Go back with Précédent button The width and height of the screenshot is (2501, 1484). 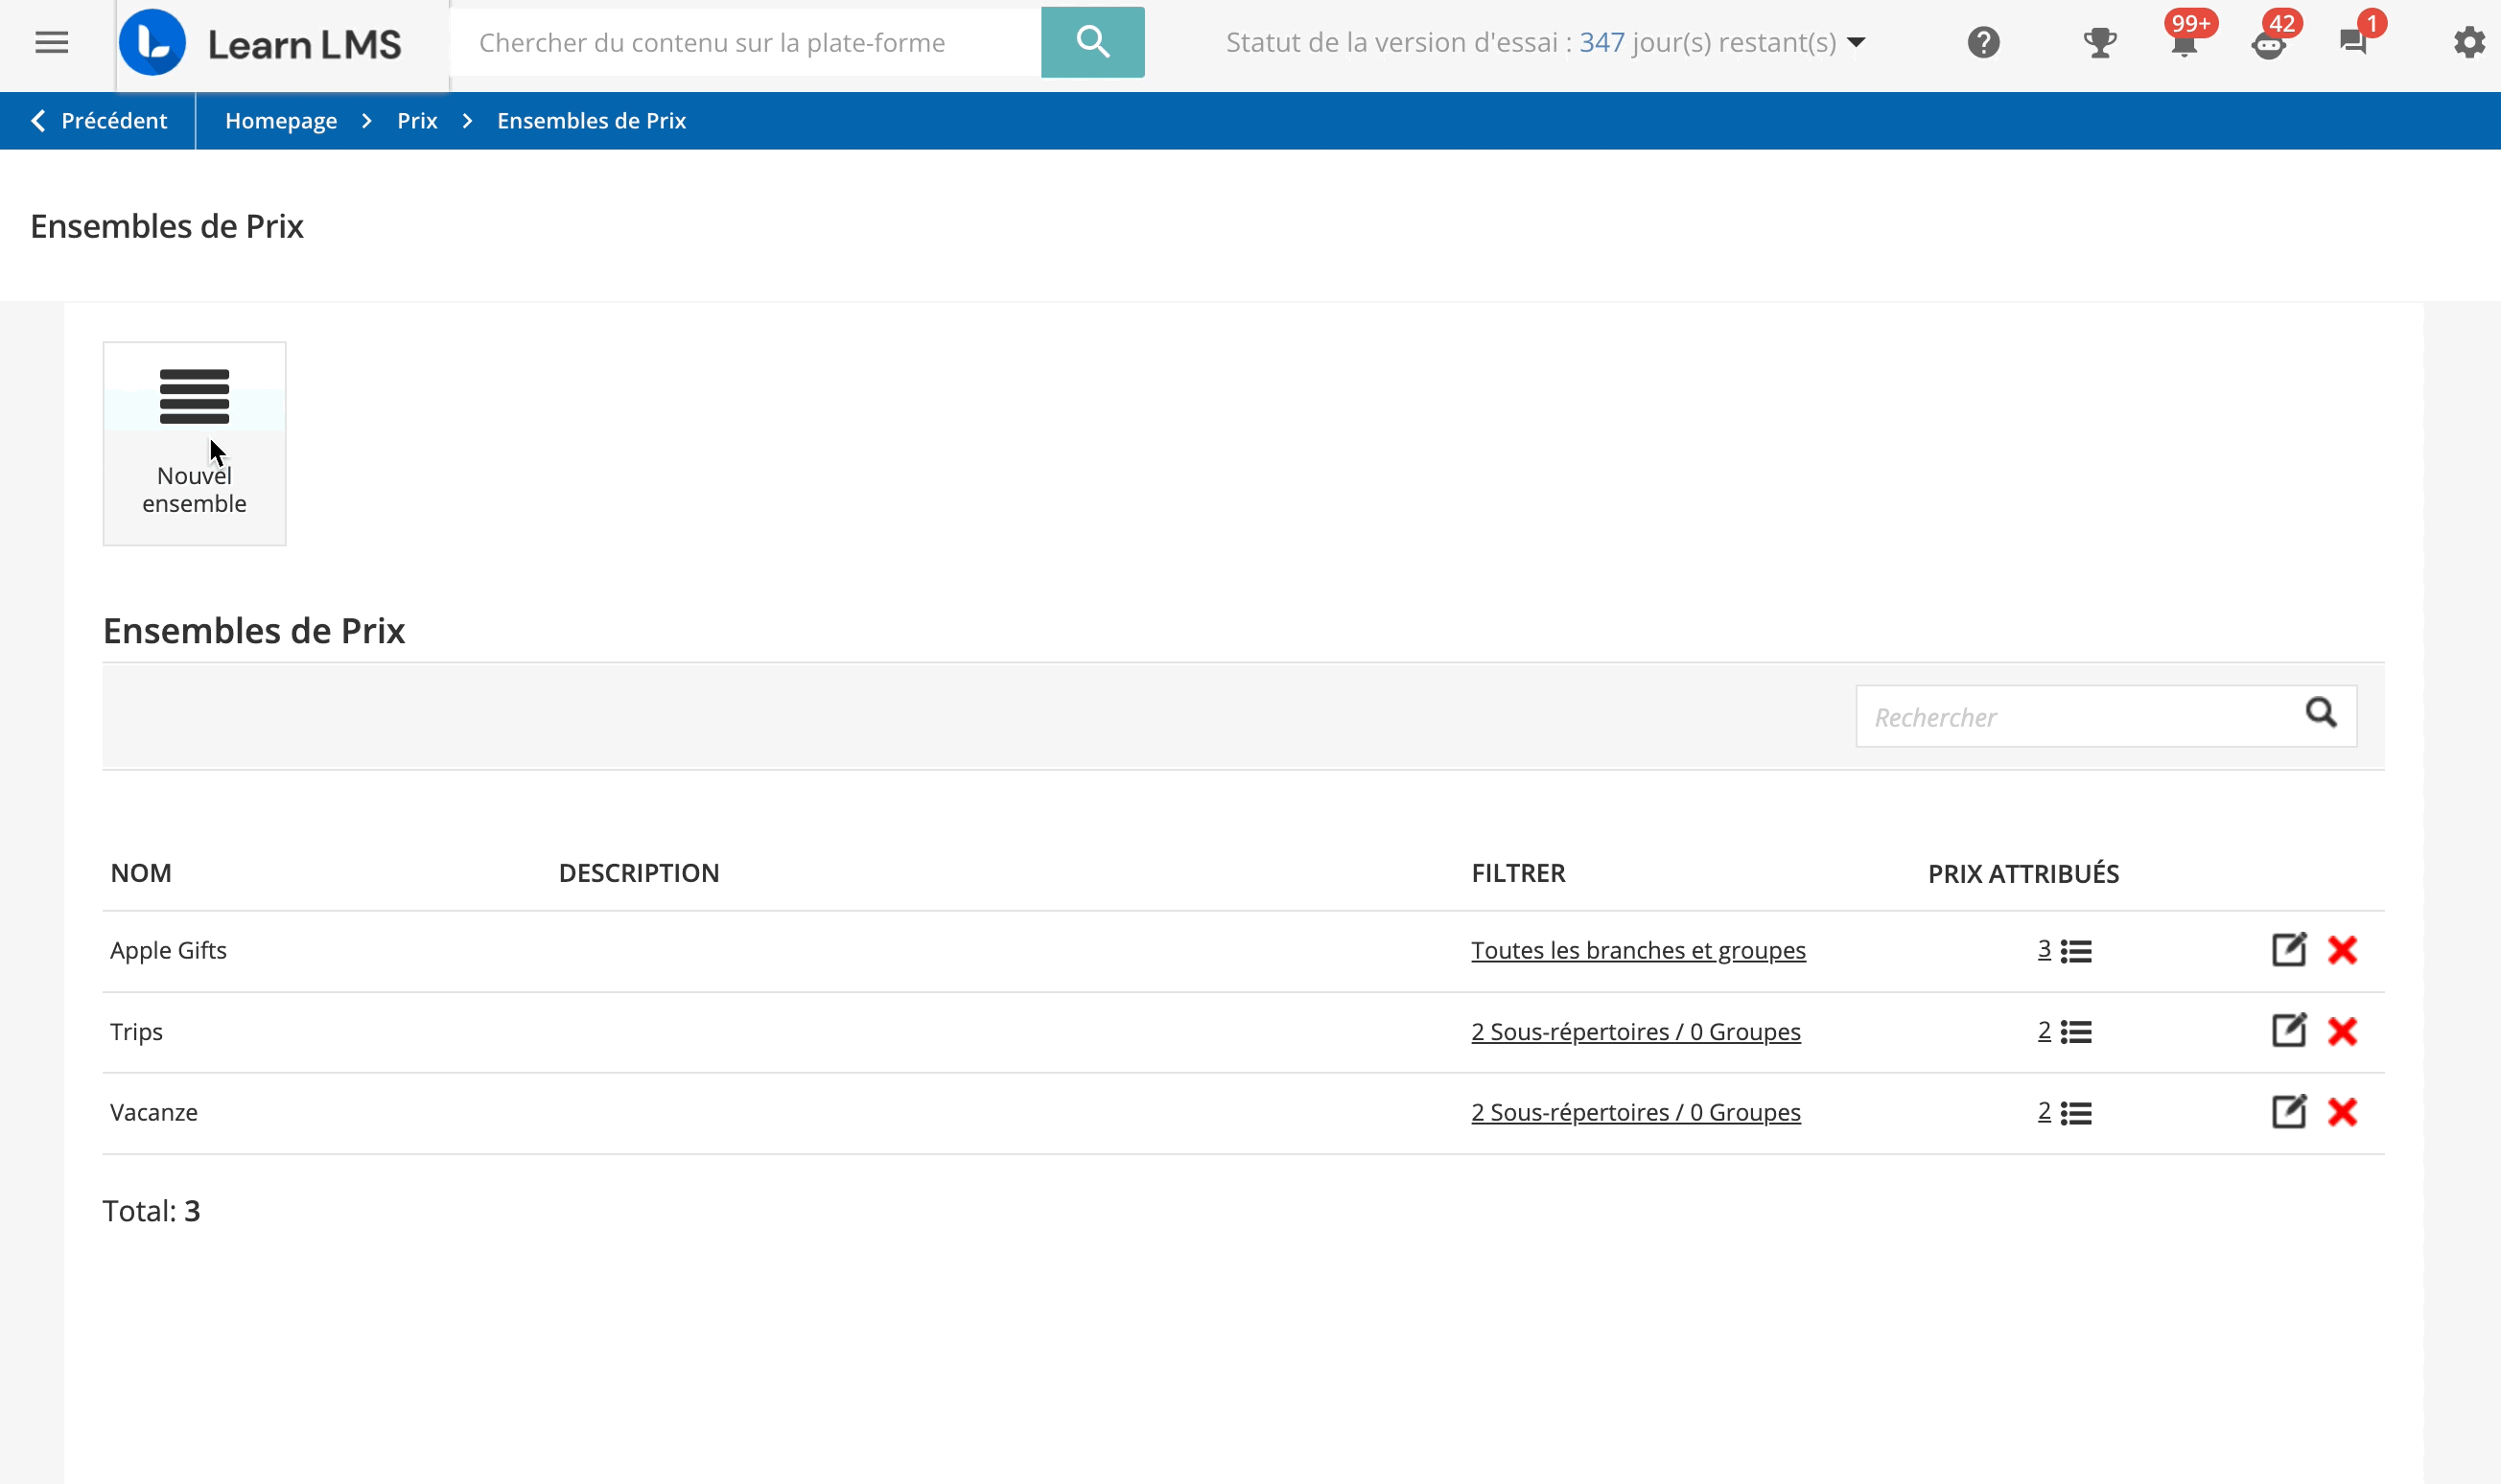click(98, 121)
